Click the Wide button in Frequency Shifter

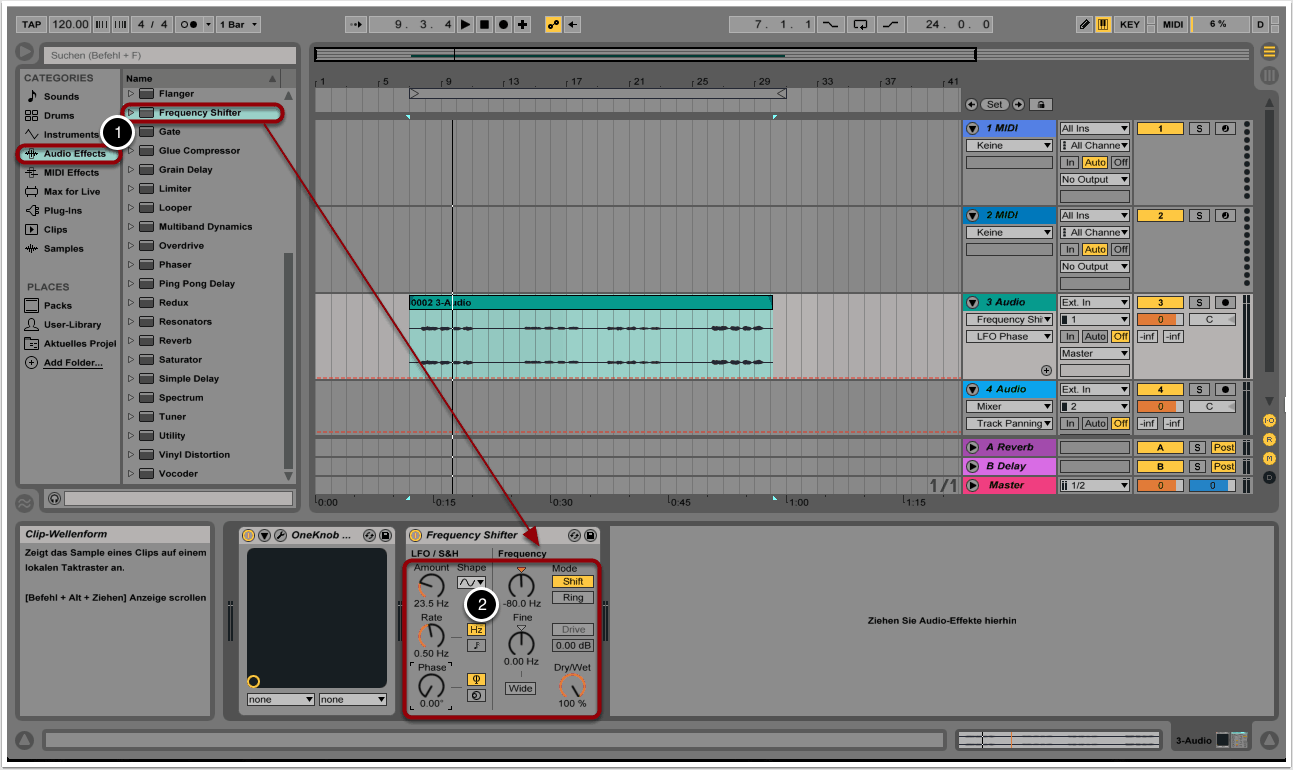click(x=520, y=688)
